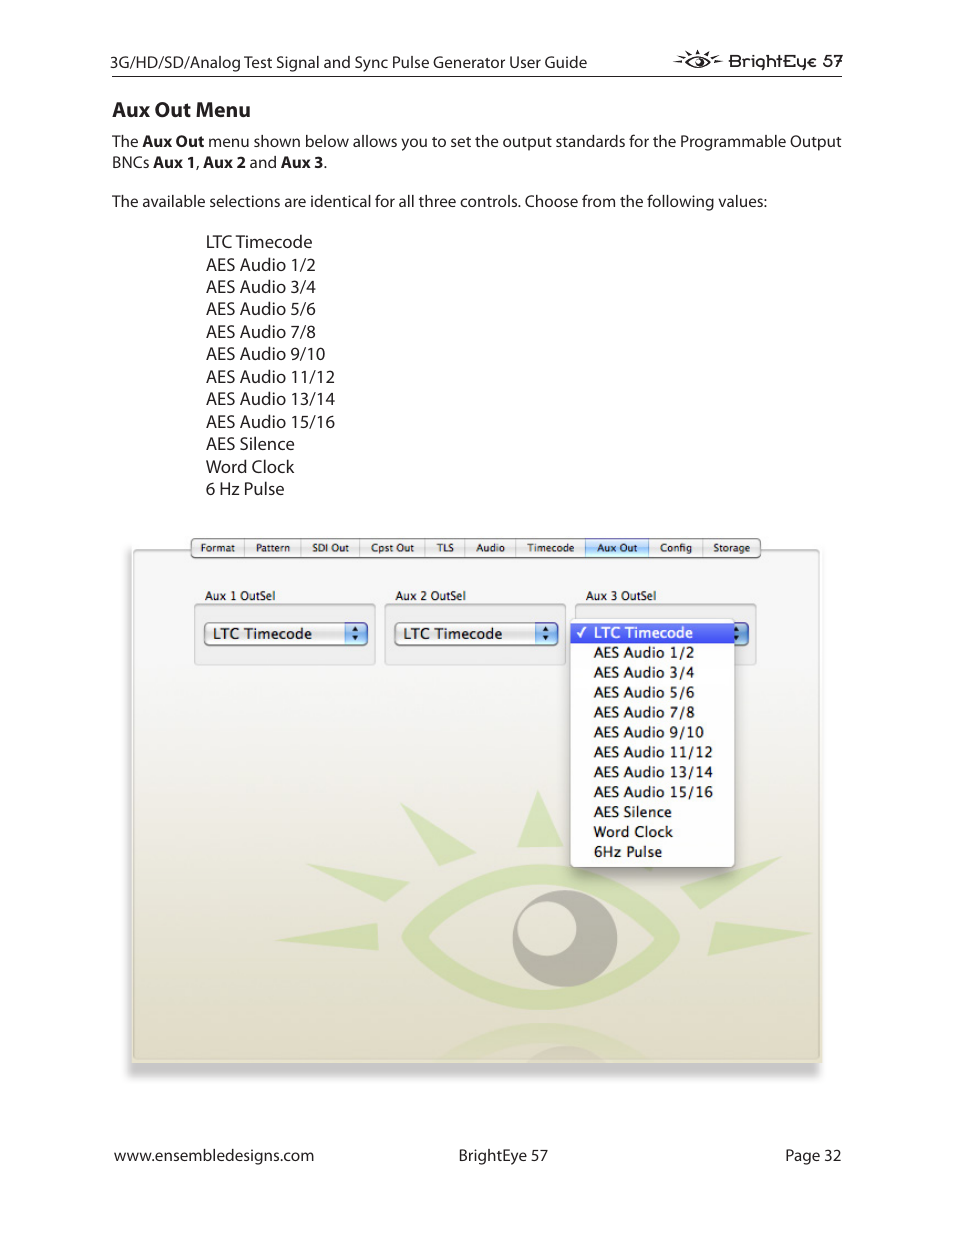This screenshot has width=954, height=1235.
Task: Open the Timecode tab
Action: coord(550,548)
